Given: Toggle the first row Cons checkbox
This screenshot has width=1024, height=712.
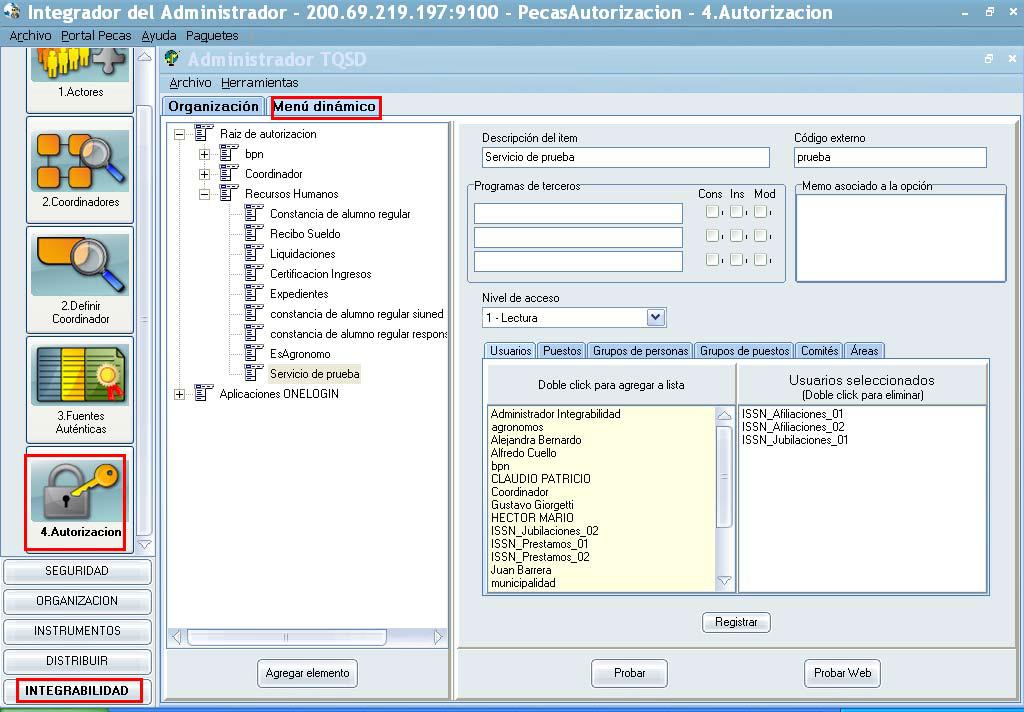Looking at the screenshot, I should point(712,212).
